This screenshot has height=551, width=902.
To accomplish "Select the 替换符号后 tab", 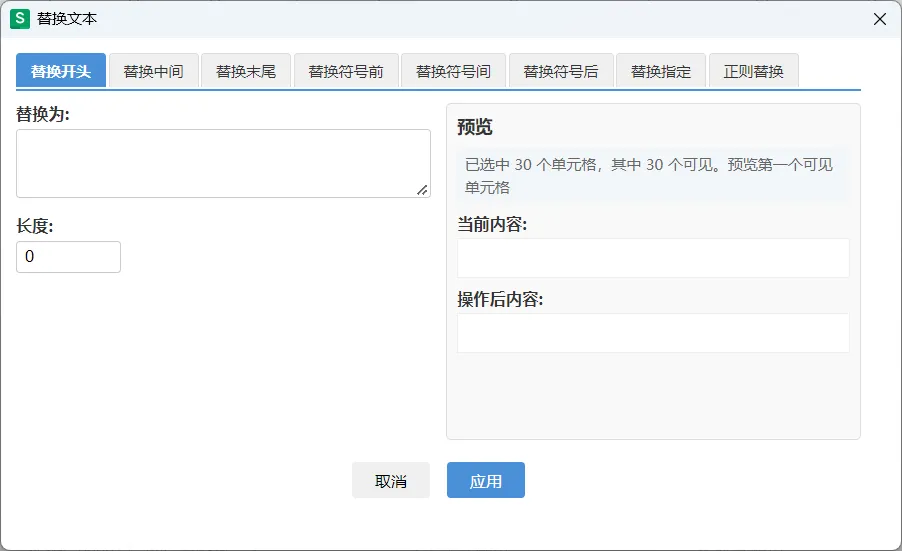I will coord(561,71).
